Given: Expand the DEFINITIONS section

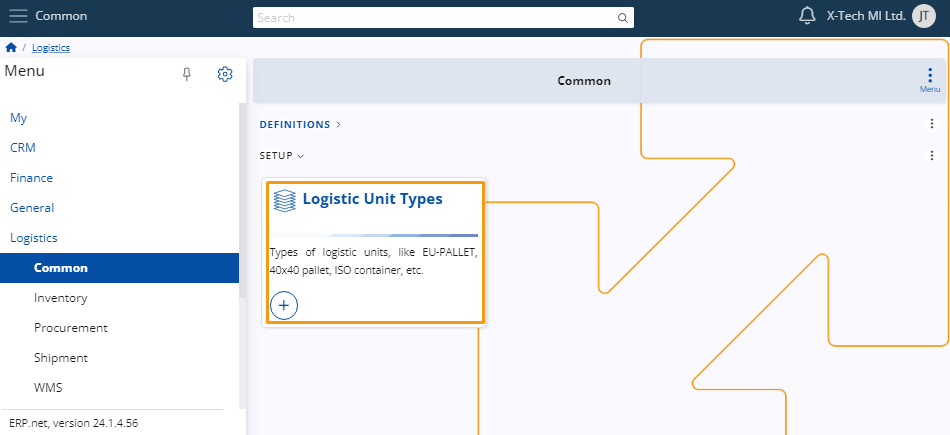Looking at the screenshot, I should (301, 124).
